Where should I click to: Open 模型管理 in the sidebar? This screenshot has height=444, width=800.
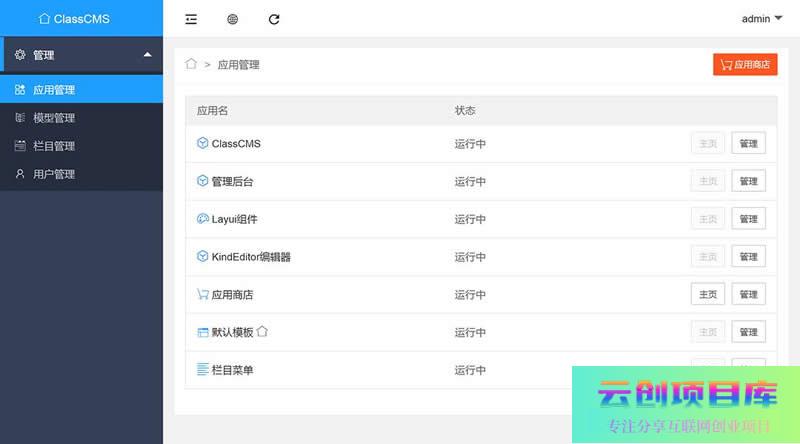click(x=54, y=118)
